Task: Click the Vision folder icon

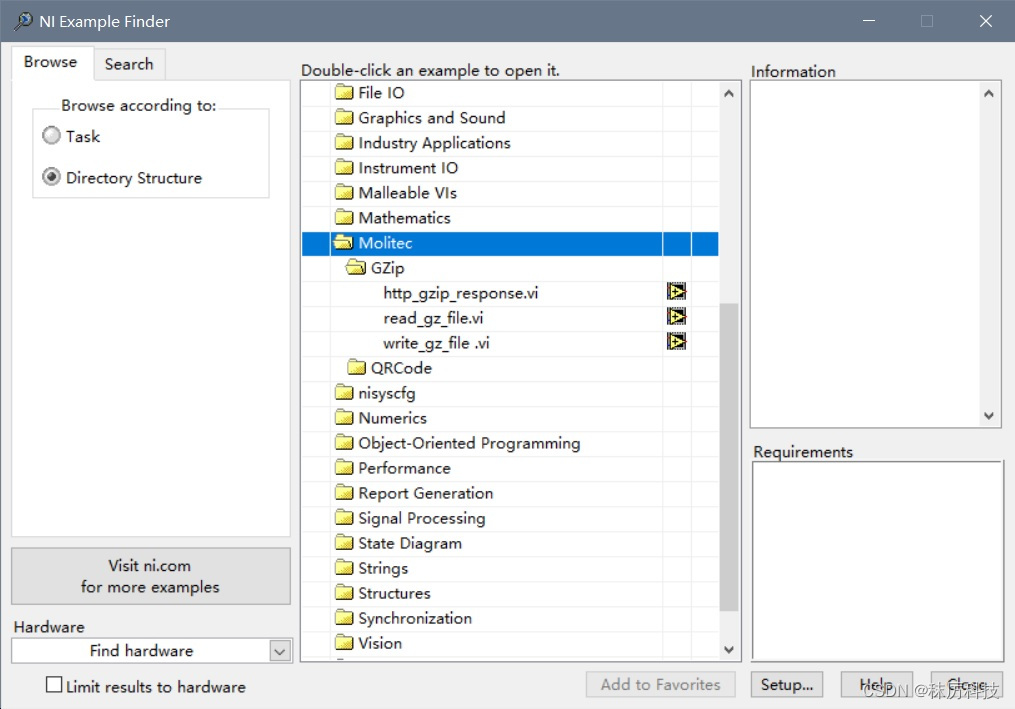Action: (344, 643)
